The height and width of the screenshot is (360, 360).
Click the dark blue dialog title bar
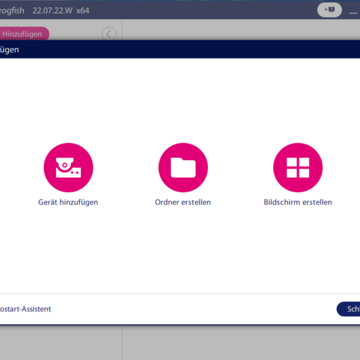pyautogui.click(x=180, y=50)
